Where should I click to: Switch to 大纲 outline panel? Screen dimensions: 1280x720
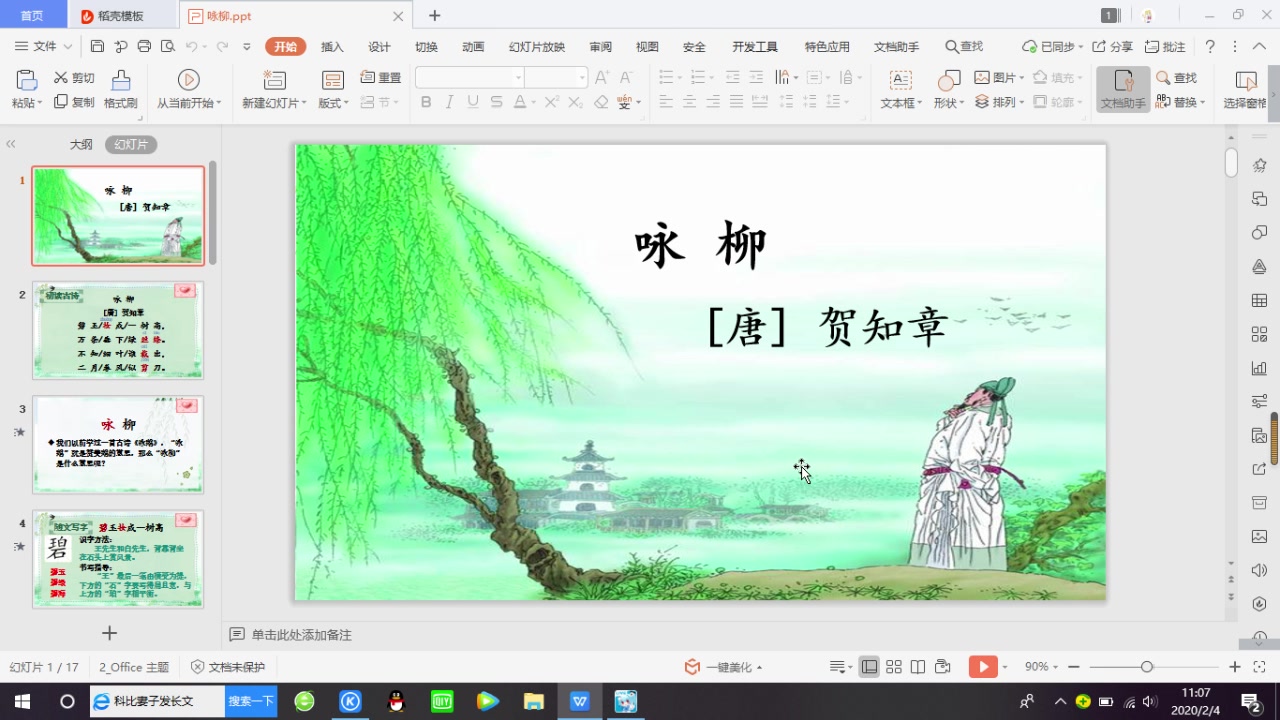(x=81, y=144)
